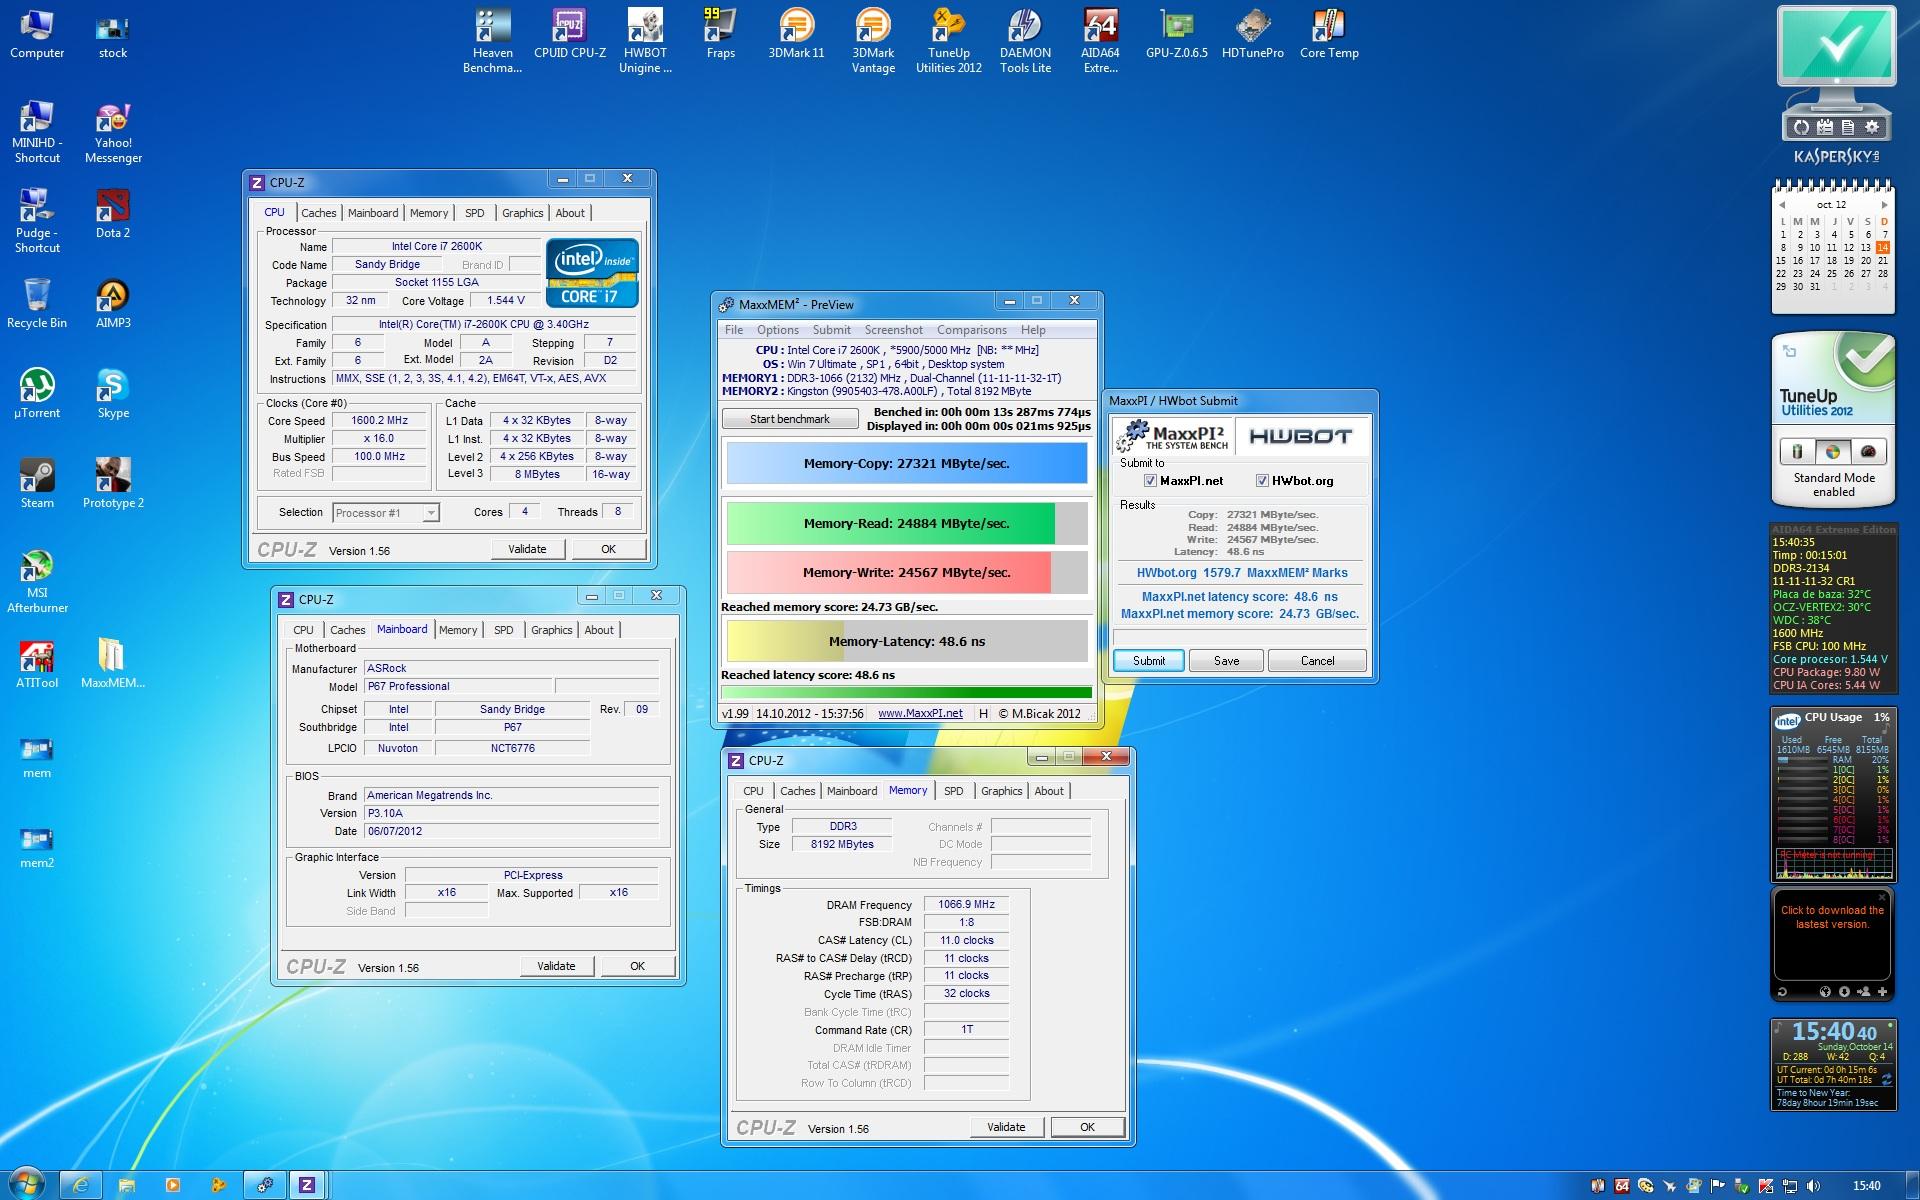Open the Recycle Bin desktop icon
1920x1200 pixels.
pyautogui.click(x=37, y=303)
